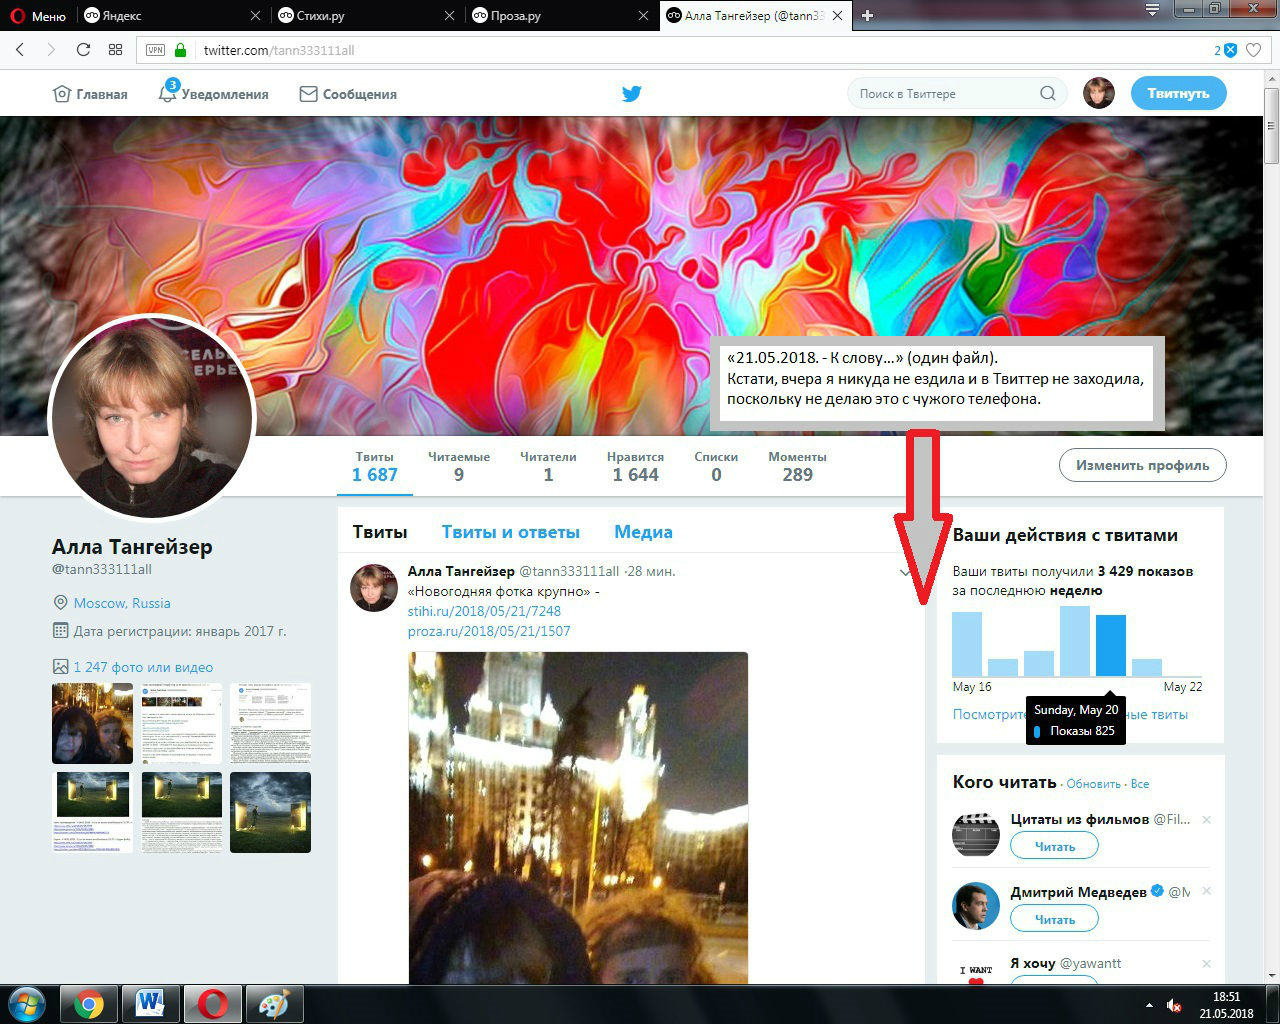Open Moscow, Russia location link
This screenshot has width=1280, height=1024.
pyautogui.click(x=122, y=603)
